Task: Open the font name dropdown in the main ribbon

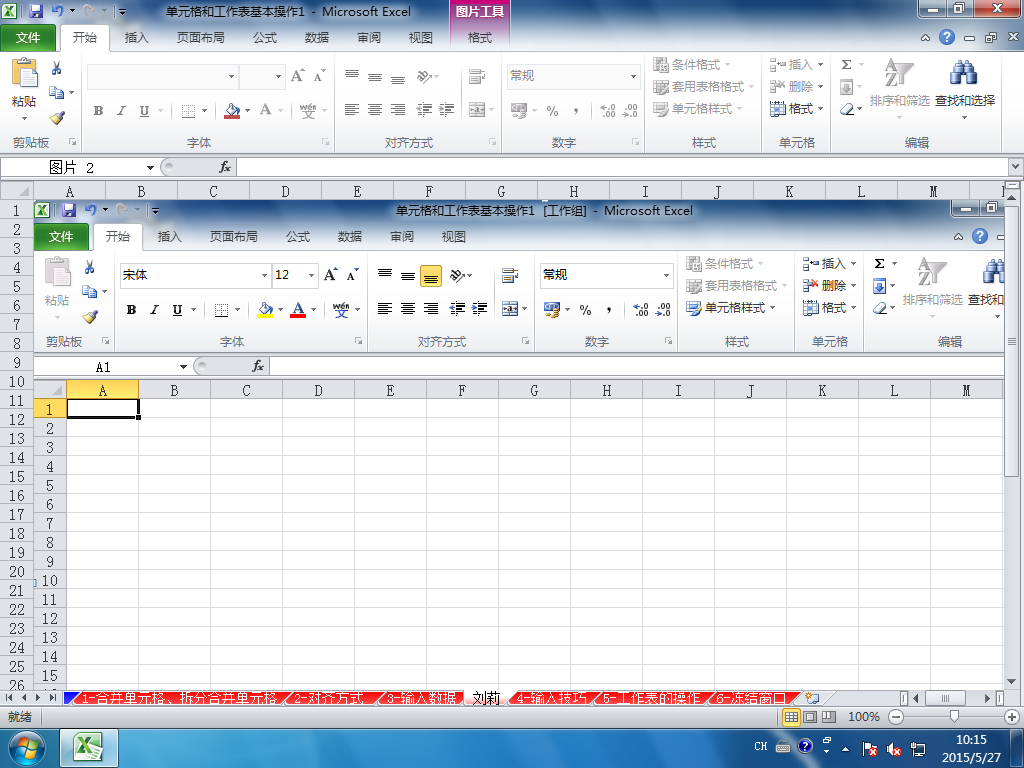Action: tap(231, 76)
